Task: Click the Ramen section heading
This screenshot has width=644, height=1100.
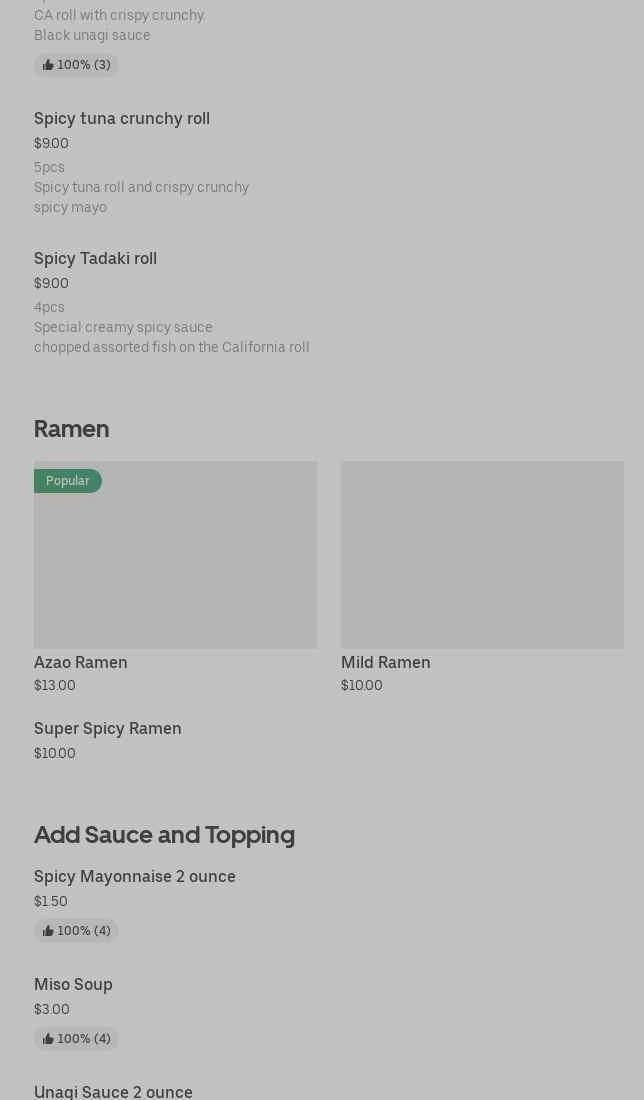Action: pyautogui.click(x=71, y=429)
